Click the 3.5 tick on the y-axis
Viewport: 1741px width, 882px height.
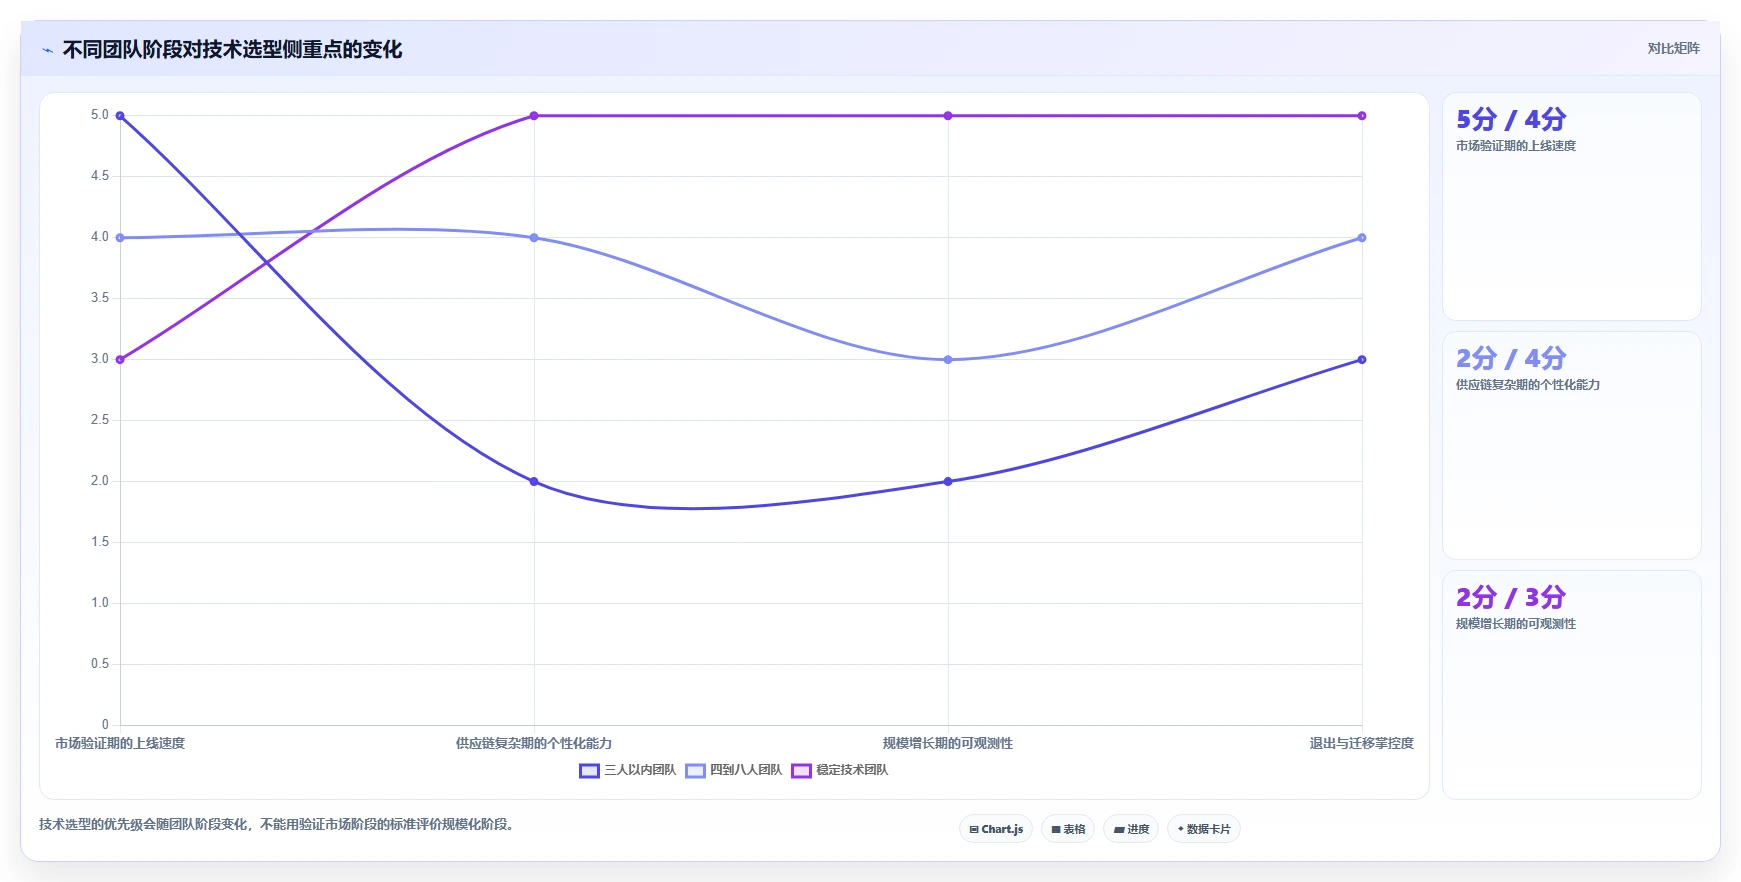pos(100,298)
